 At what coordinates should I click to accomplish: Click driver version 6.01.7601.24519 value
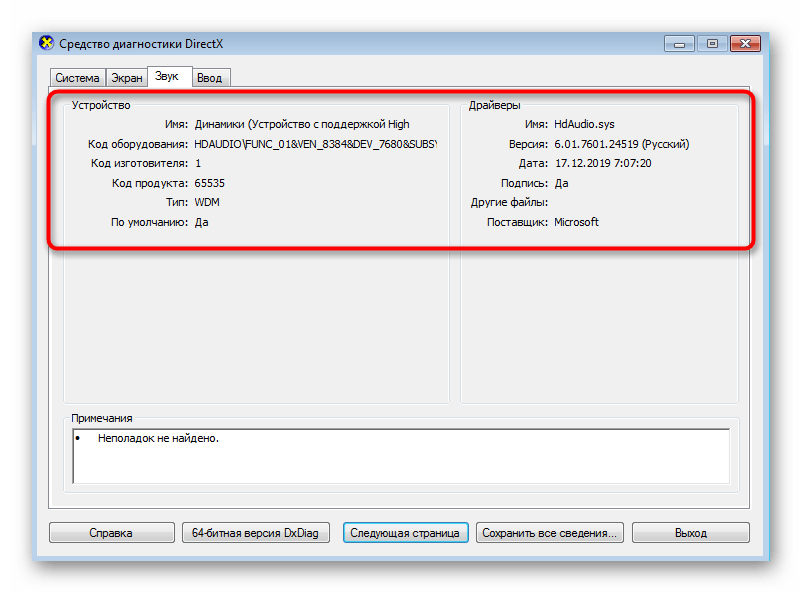click(x=621, y=144)
